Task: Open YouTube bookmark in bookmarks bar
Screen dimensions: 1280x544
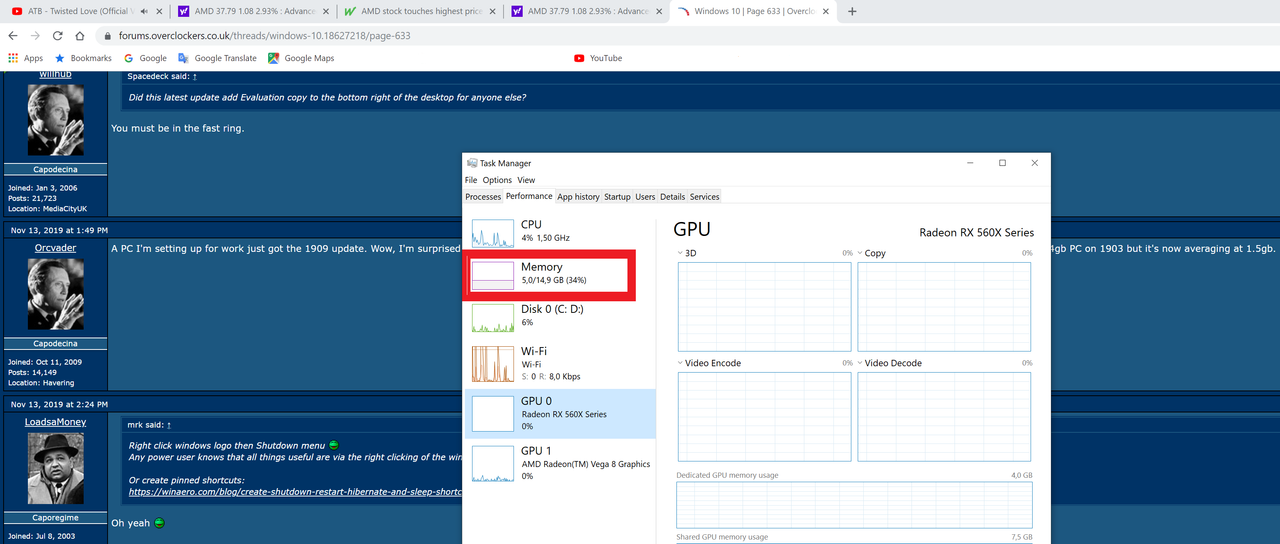Action: click(598, 58)
